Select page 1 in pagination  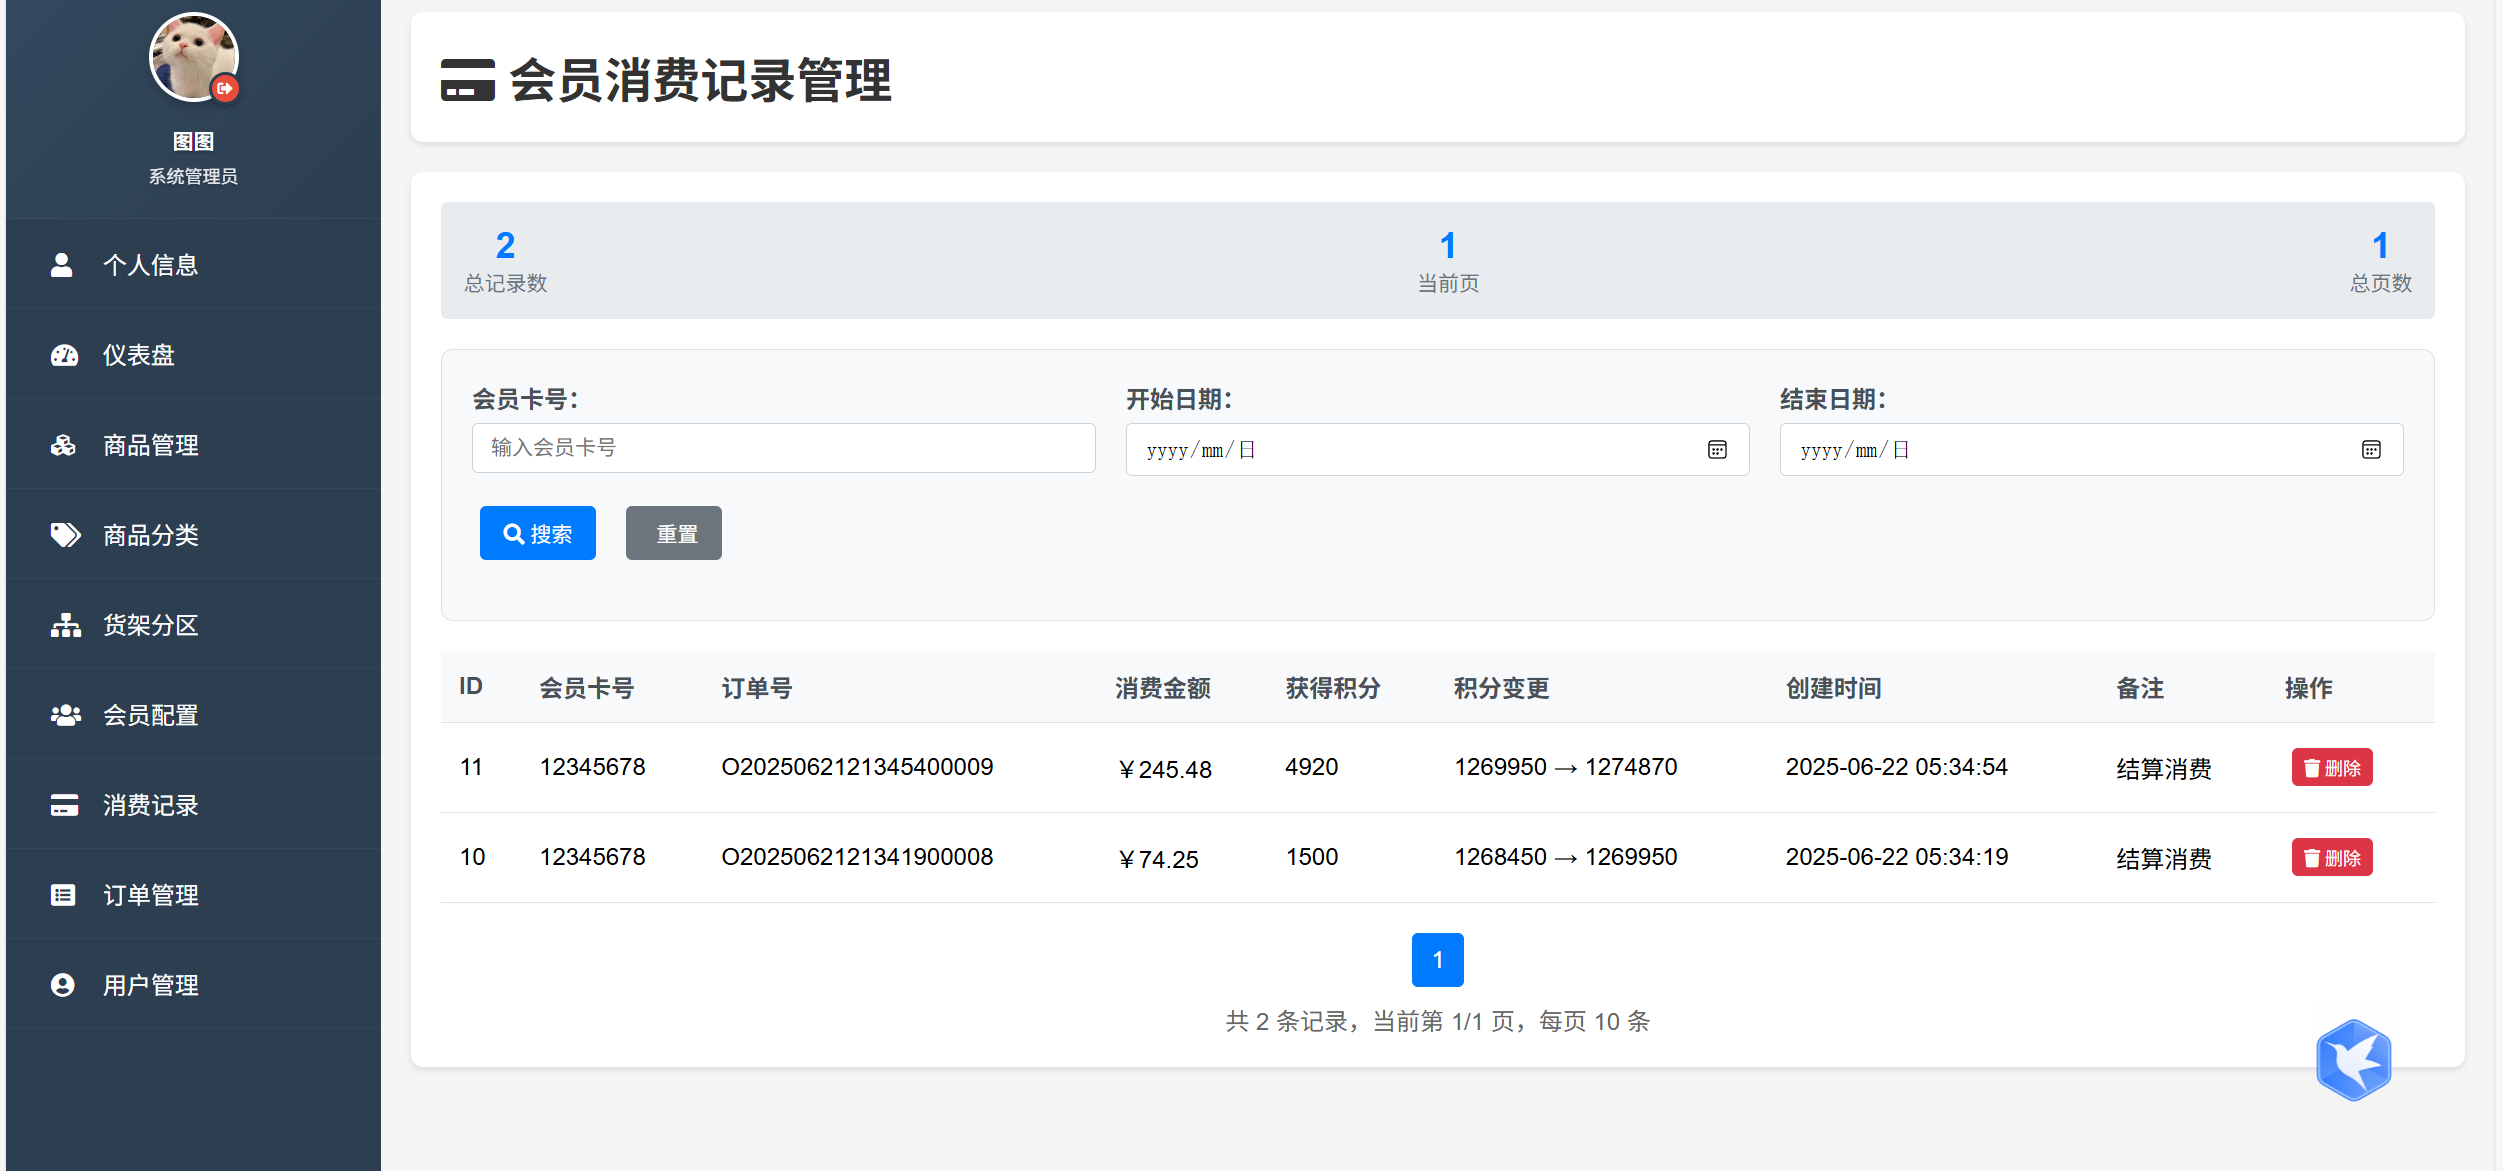click(x=1437, y=960)
